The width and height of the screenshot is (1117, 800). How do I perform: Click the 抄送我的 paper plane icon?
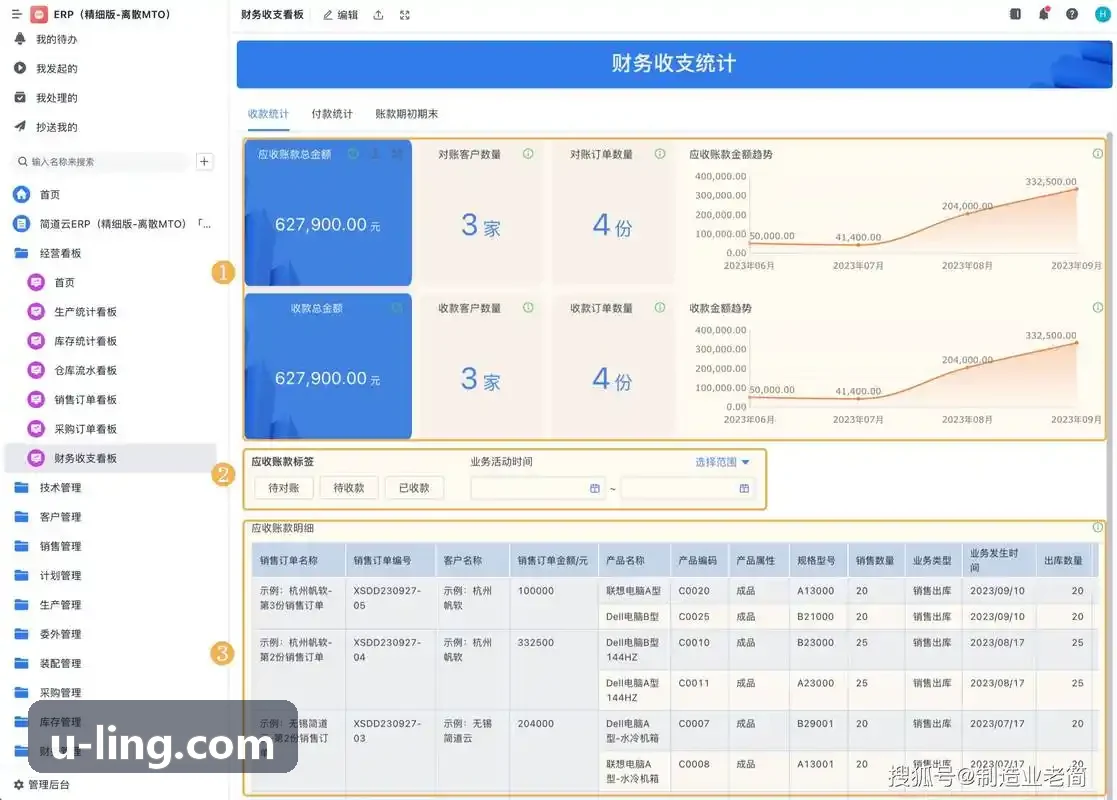20,127
